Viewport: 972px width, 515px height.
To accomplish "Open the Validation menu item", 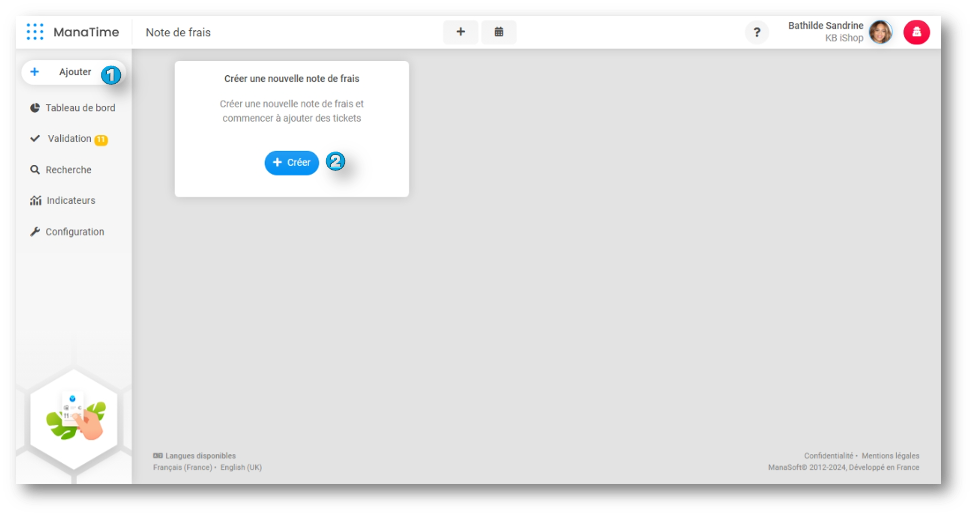I will 69,139.
